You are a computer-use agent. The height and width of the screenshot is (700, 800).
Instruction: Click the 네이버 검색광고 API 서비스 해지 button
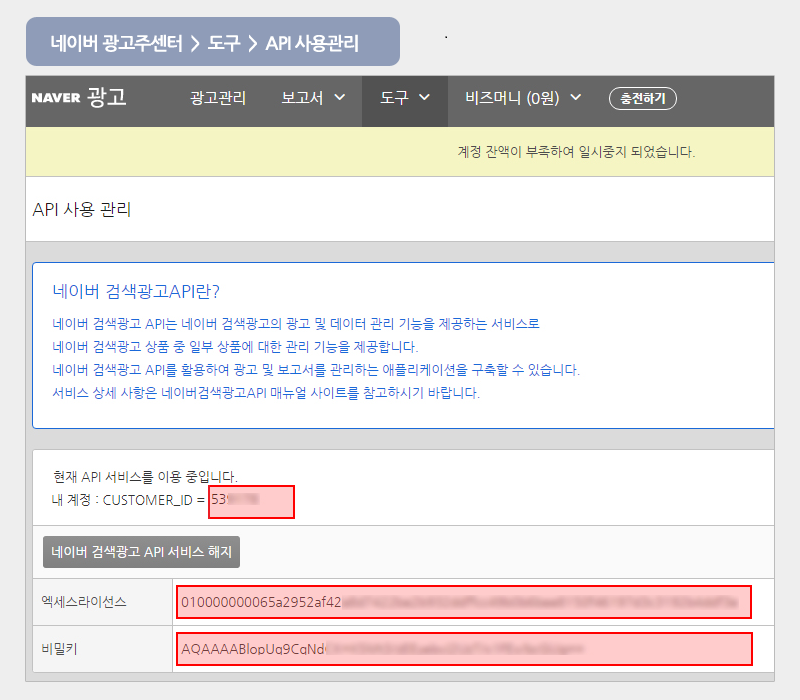141,552
